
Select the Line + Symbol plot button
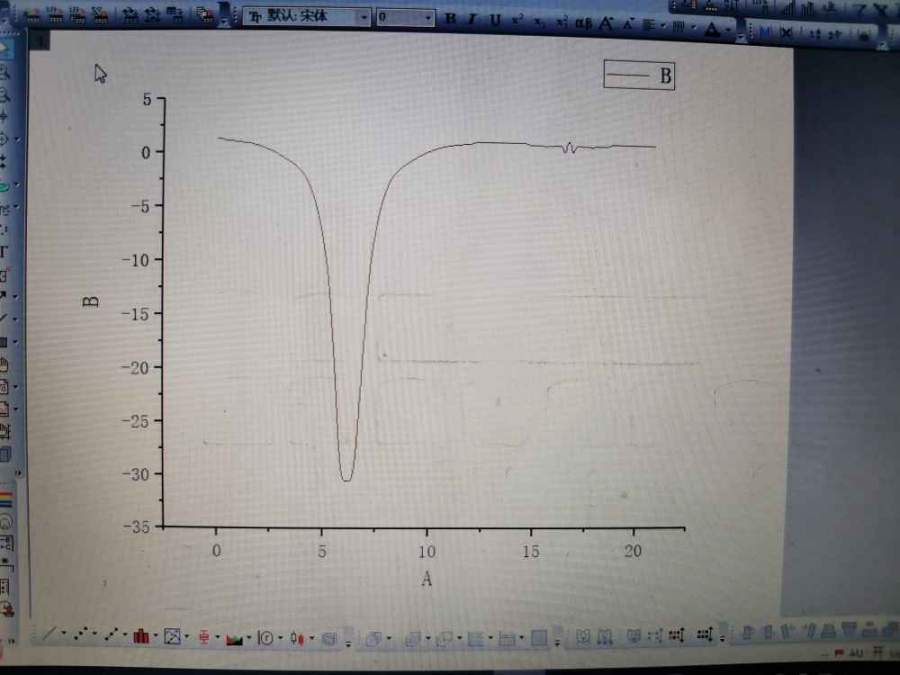[111, 634]
